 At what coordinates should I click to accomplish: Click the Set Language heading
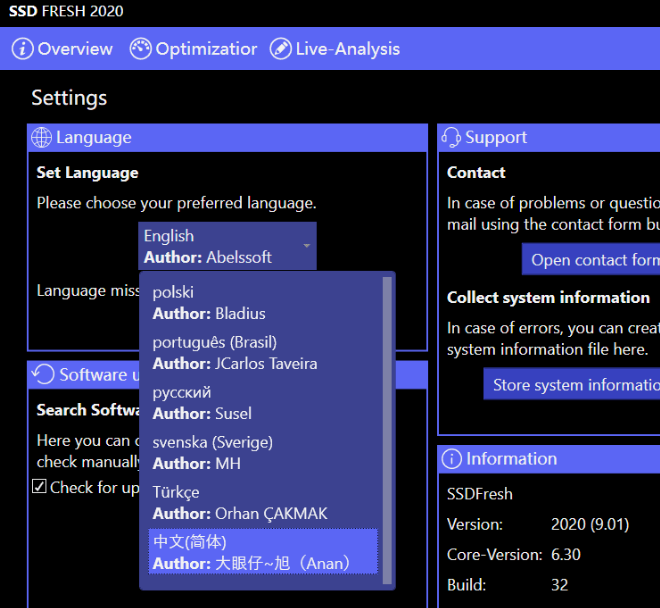[88, 173]
